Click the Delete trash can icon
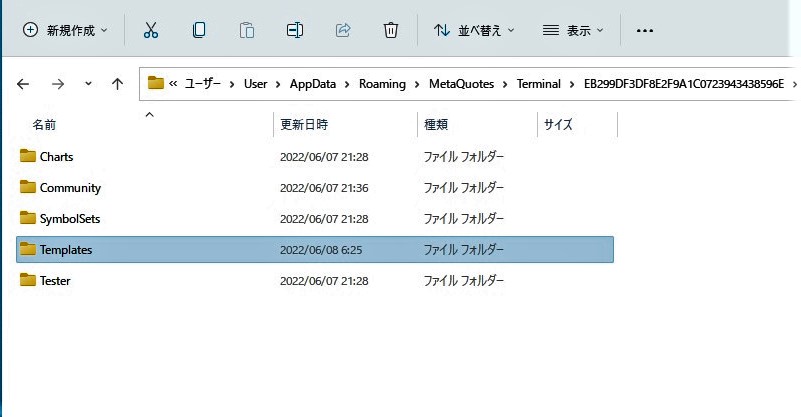This screenshot has height=417, width=801. point(391,30)
